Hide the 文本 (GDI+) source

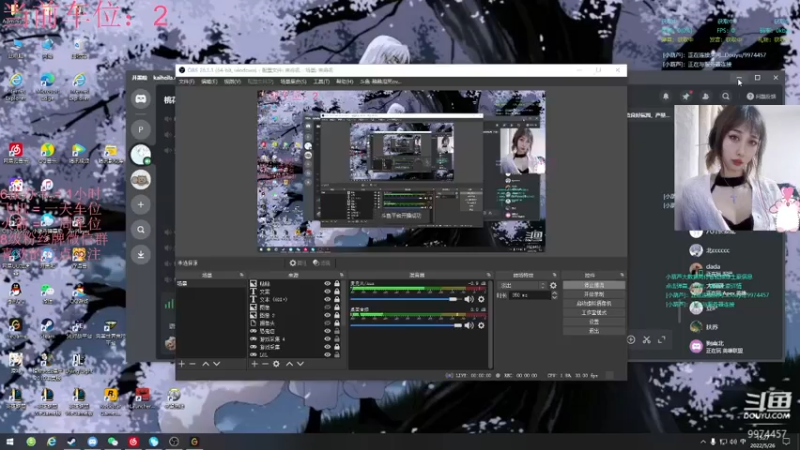click(328, 299)
